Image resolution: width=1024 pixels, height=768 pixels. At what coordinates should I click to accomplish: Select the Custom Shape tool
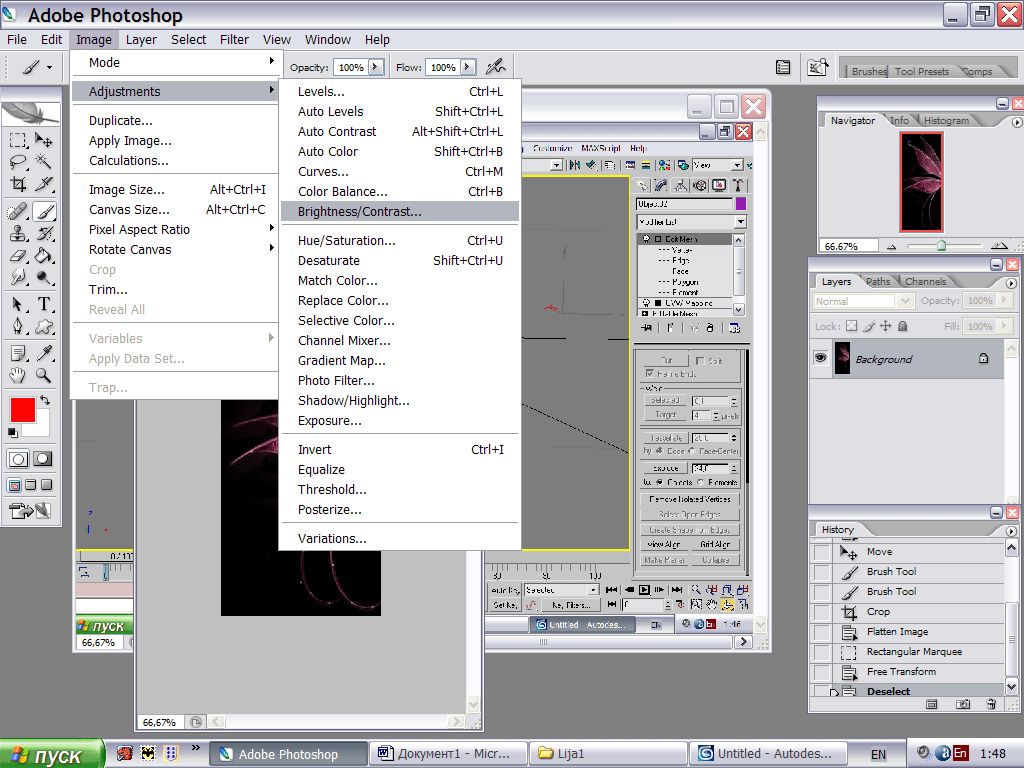tap(44, 327)
